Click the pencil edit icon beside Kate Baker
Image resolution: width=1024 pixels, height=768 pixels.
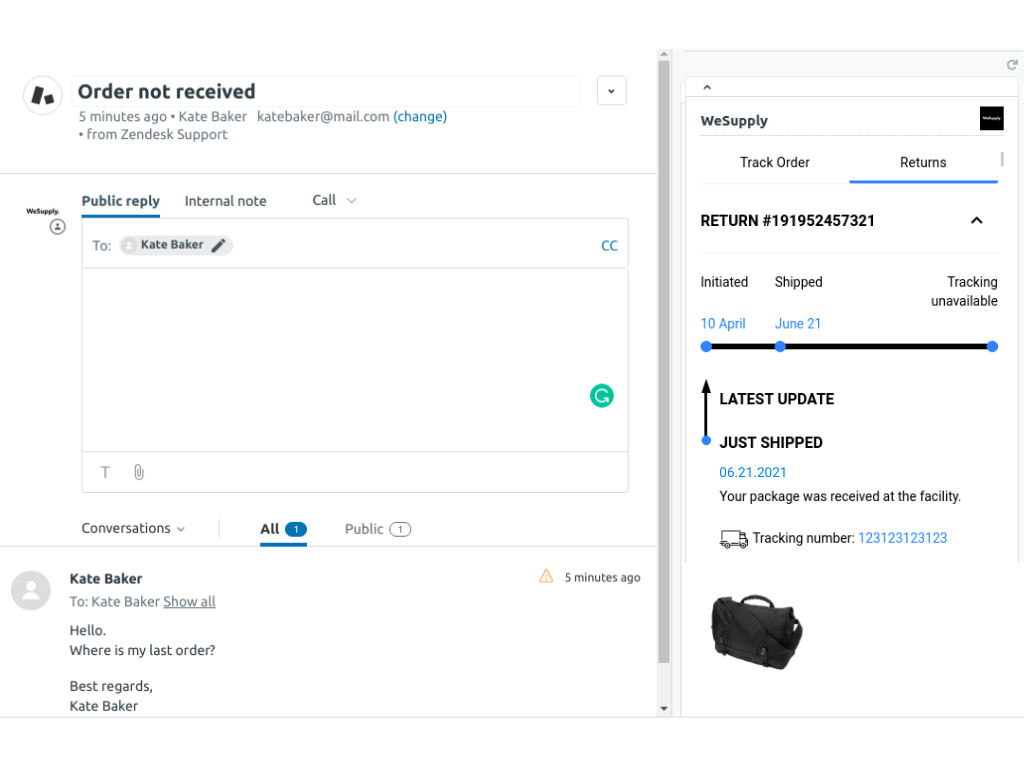219,245
